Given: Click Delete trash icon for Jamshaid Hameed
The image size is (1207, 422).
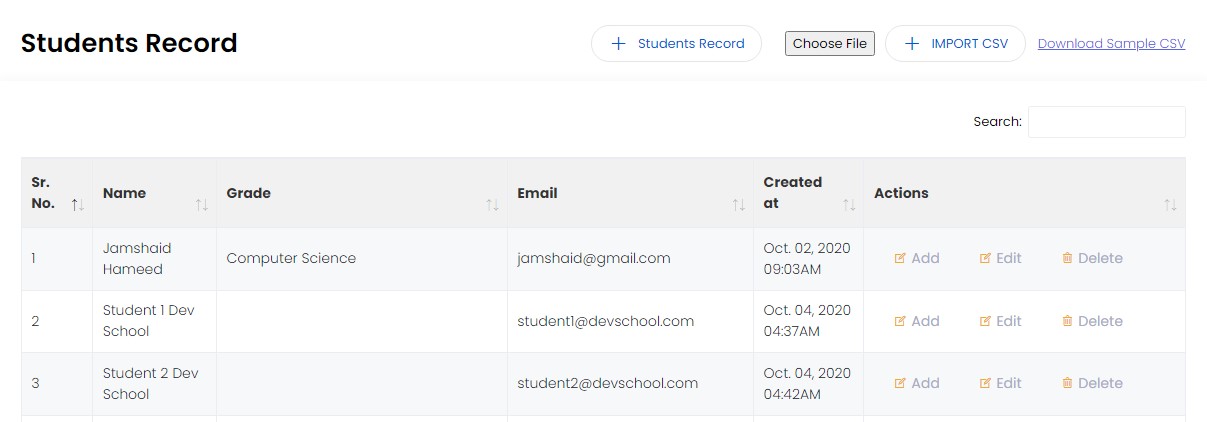Looking at the screenshot, I should [1067, 258].
